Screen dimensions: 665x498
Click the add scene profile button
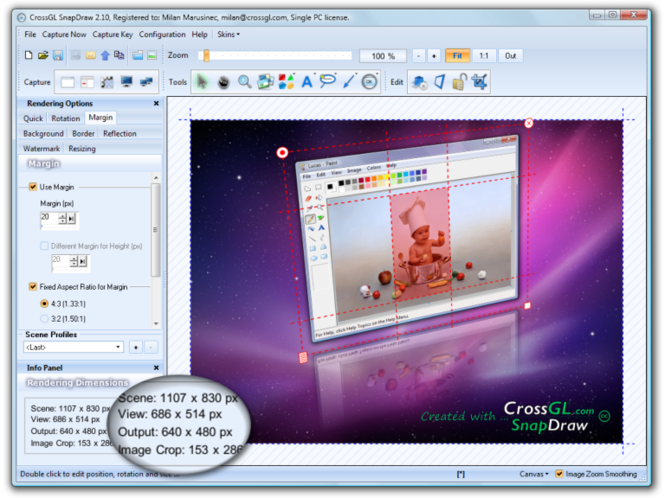click(136, 347)
